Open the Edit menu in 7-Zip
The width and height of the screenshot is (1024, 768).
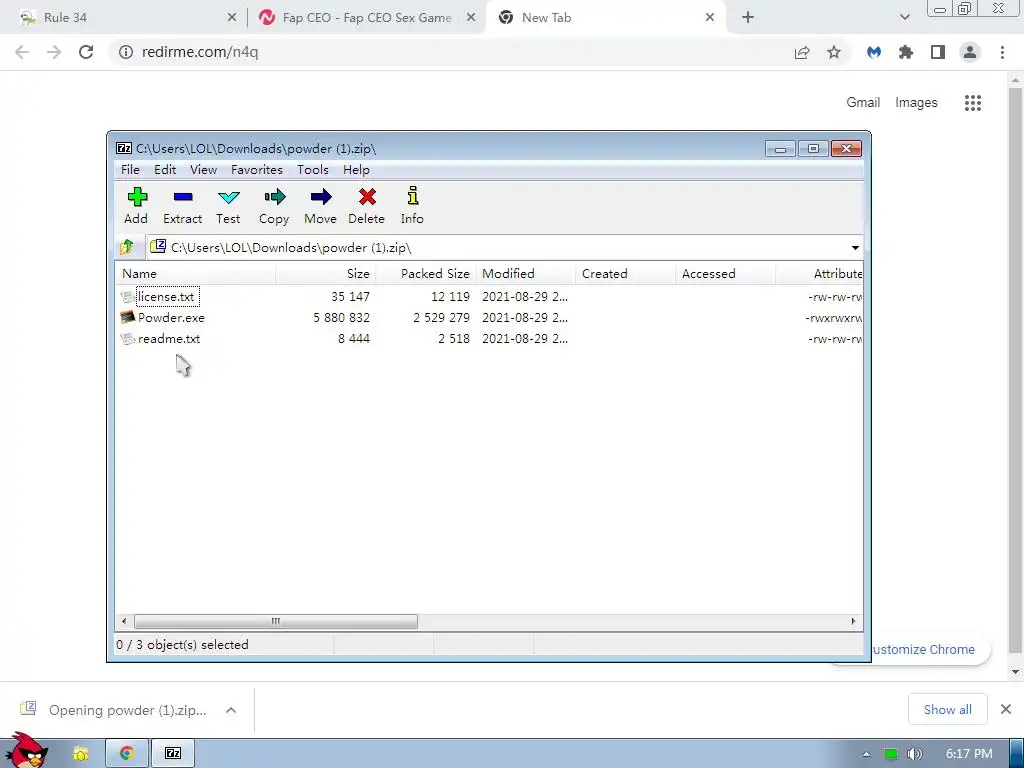coord(165,170)
